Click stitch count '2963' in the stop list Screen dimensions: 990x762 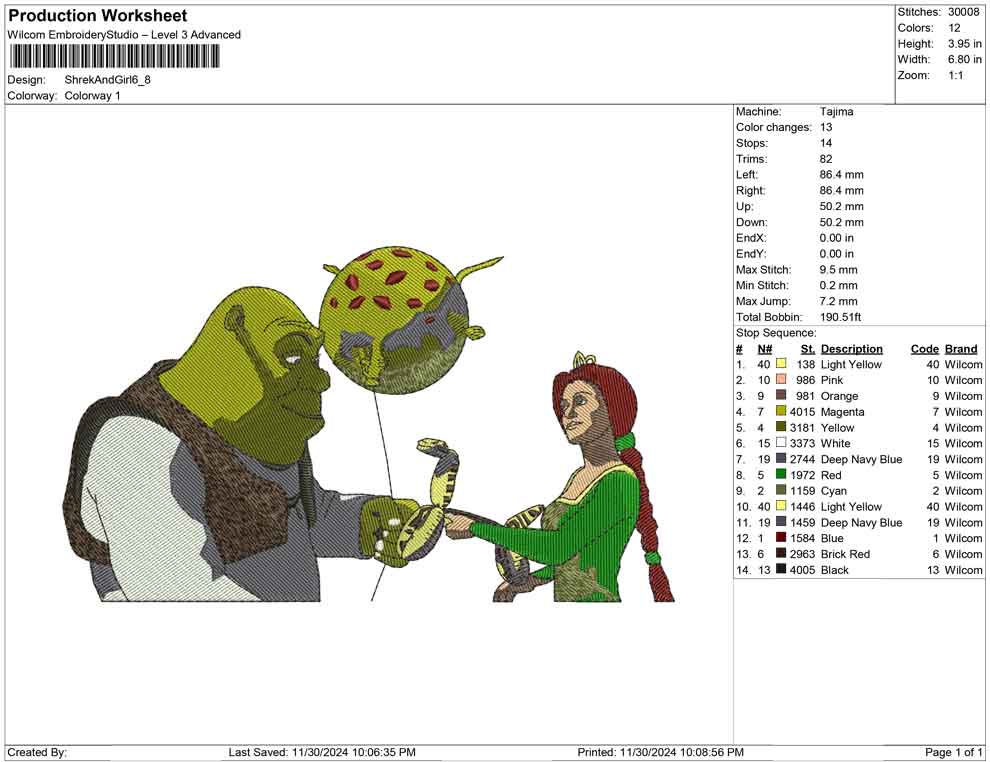(x=802, y=554)
